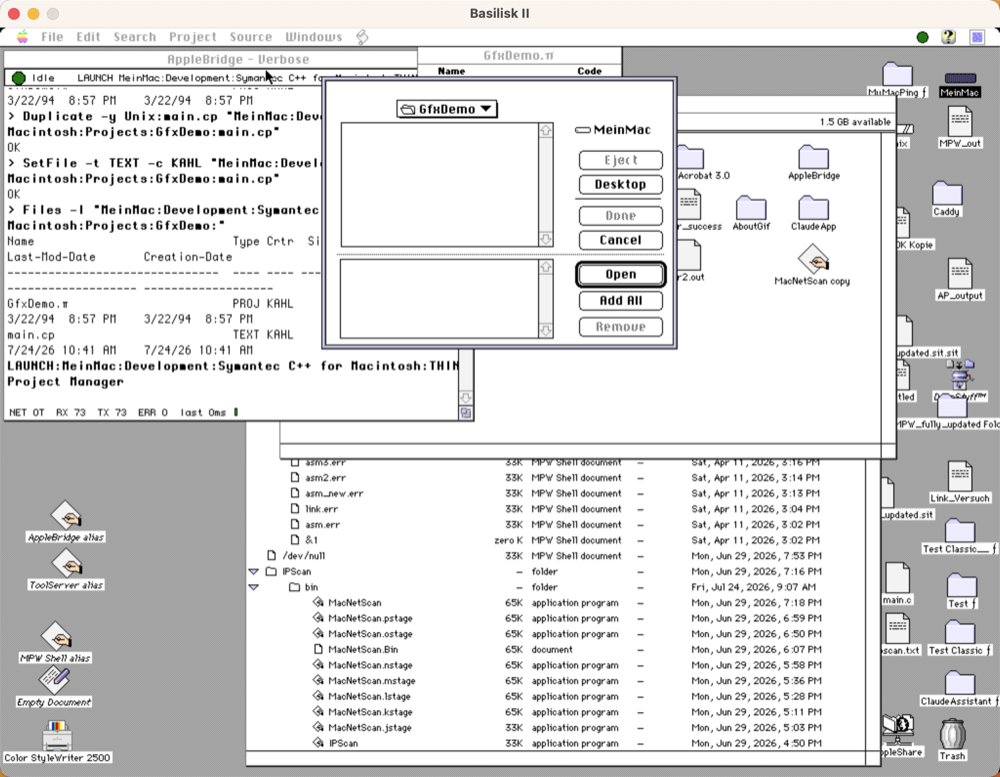Screen dimensions: 1000x777
Task: Select the MacNetScan.kstage row text
Action: [371, 712]
